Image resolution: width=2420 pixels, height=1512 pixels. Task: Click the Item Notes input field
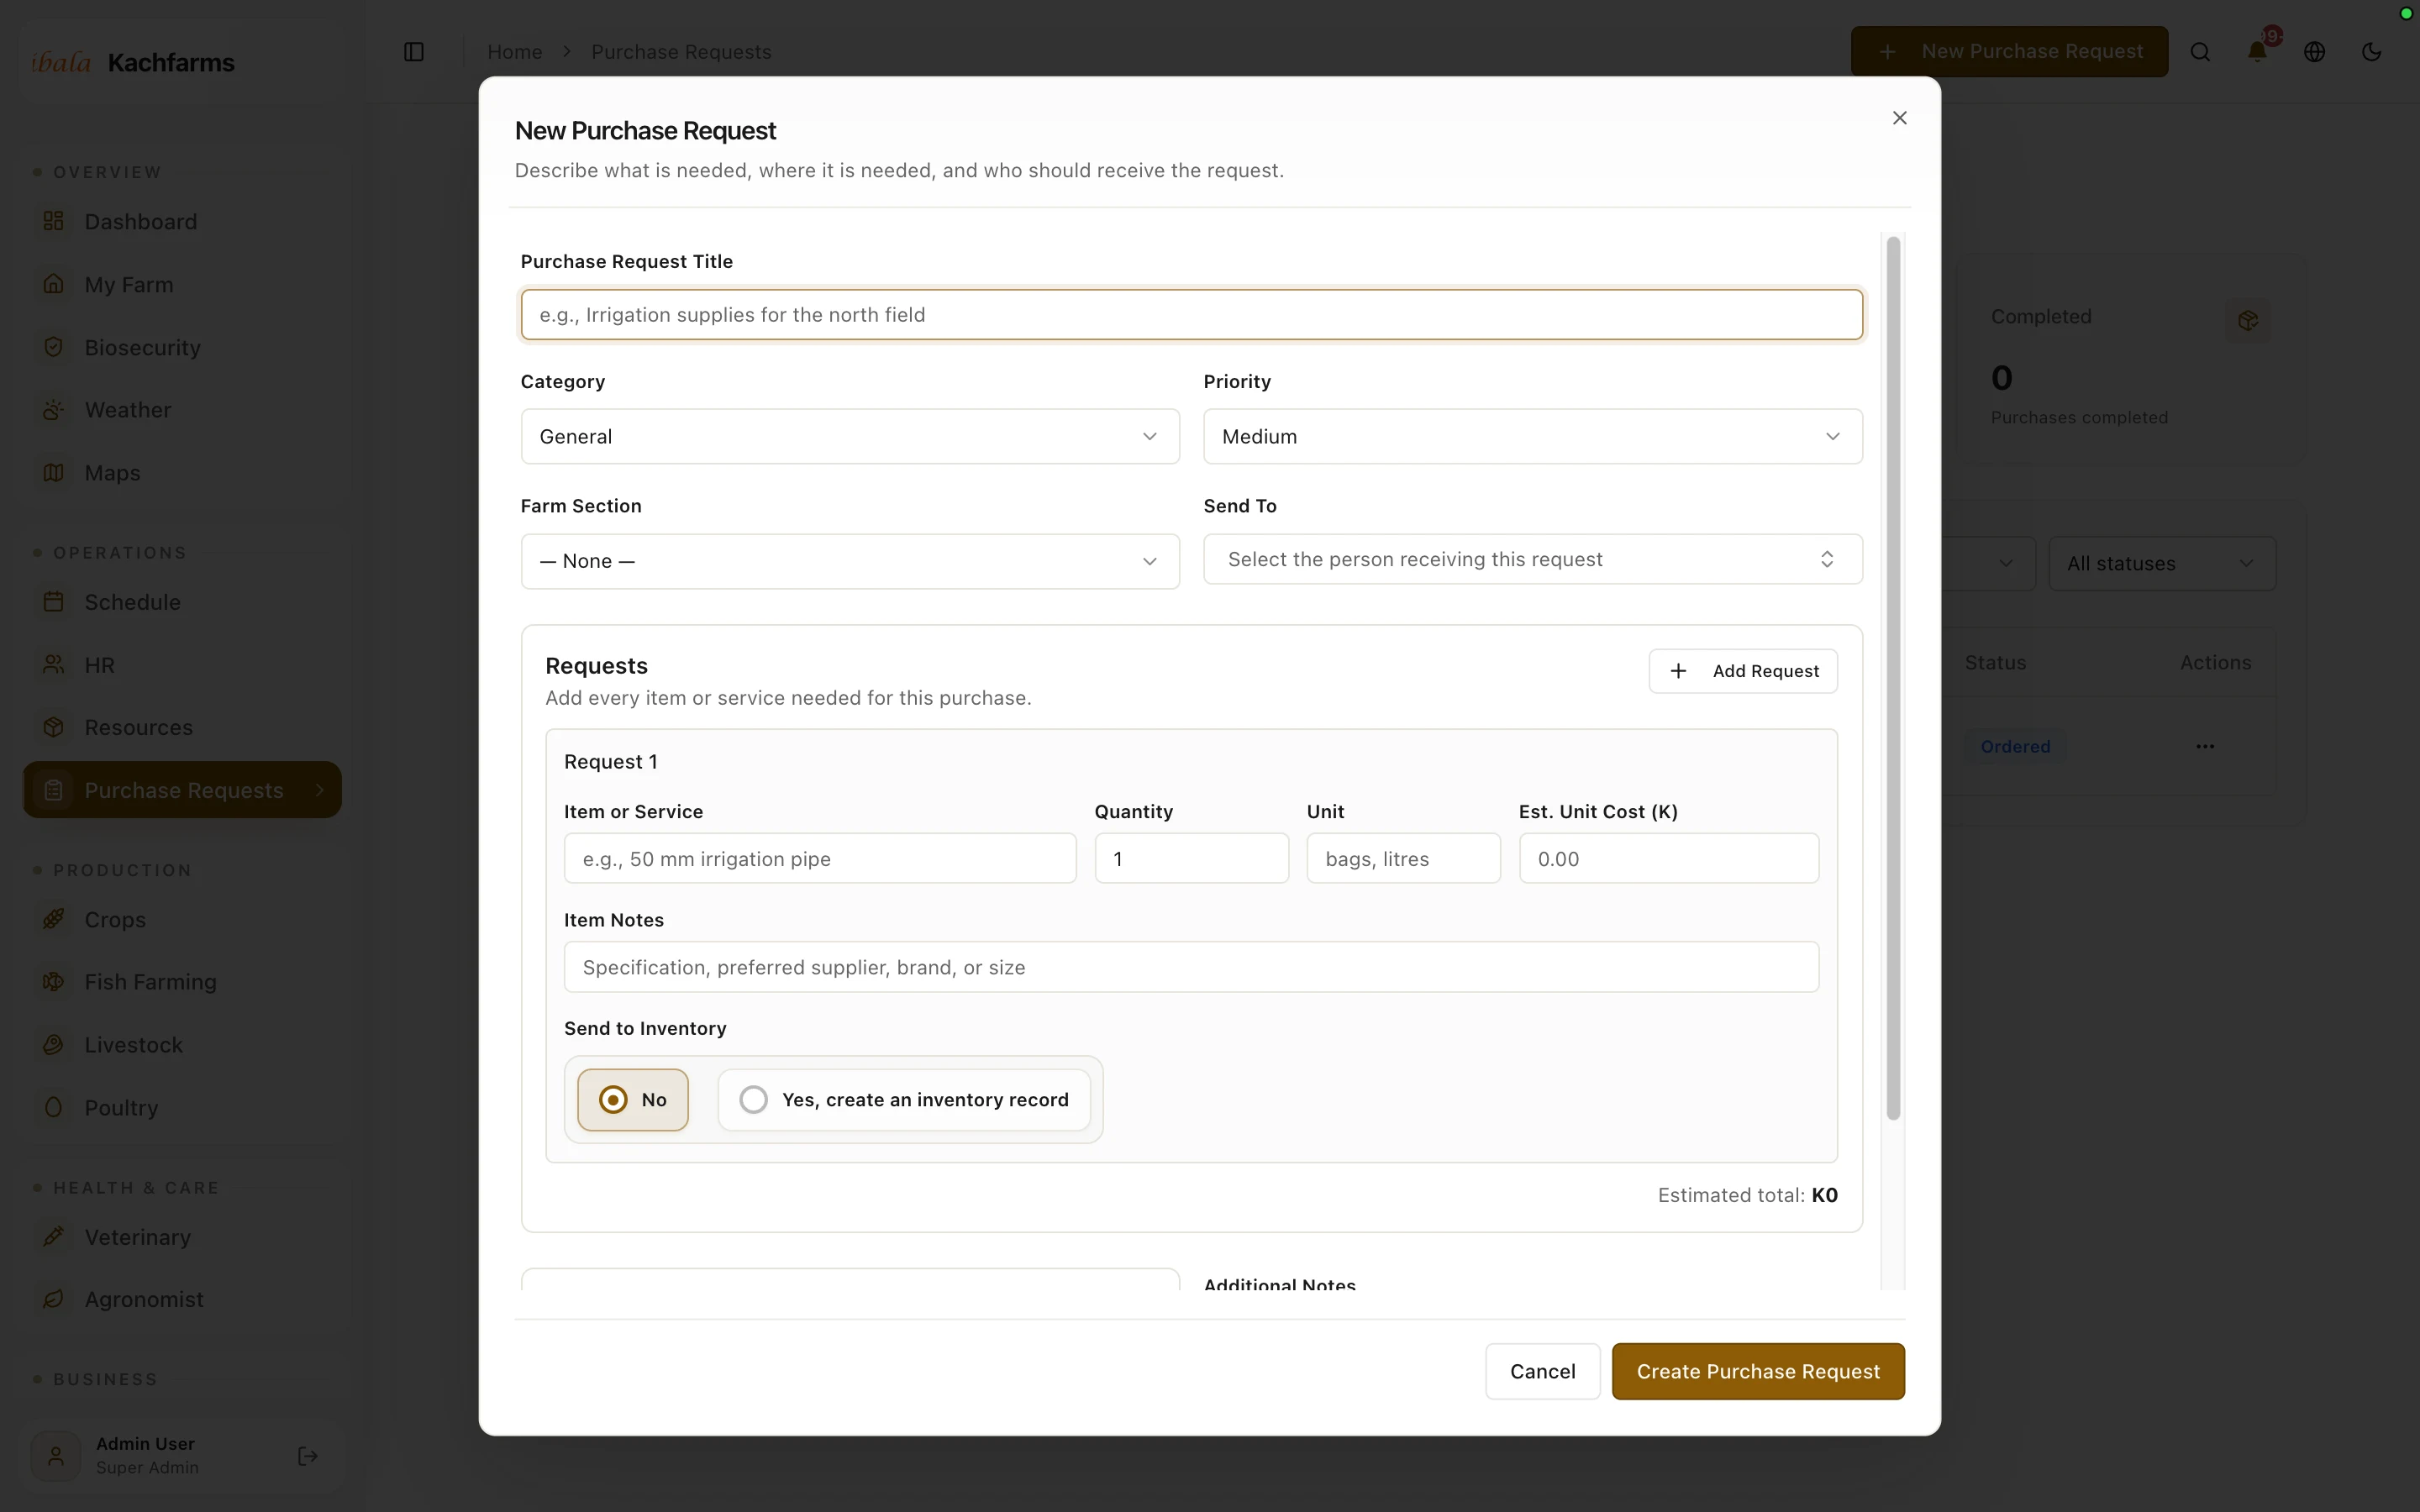[1191, 967]
